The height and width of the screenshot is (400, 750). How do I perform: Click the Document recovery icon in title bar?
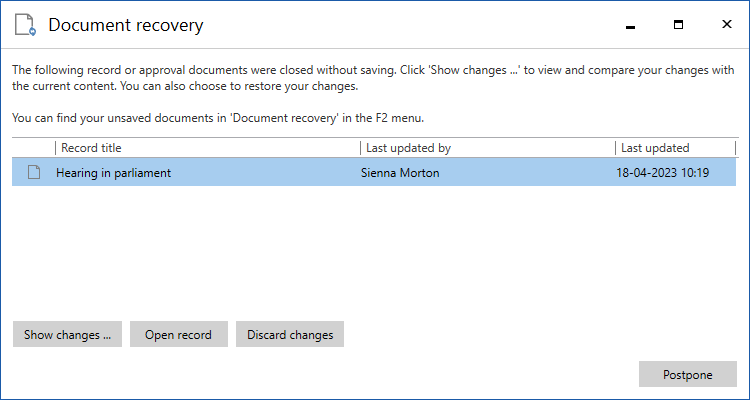point(25,25)
